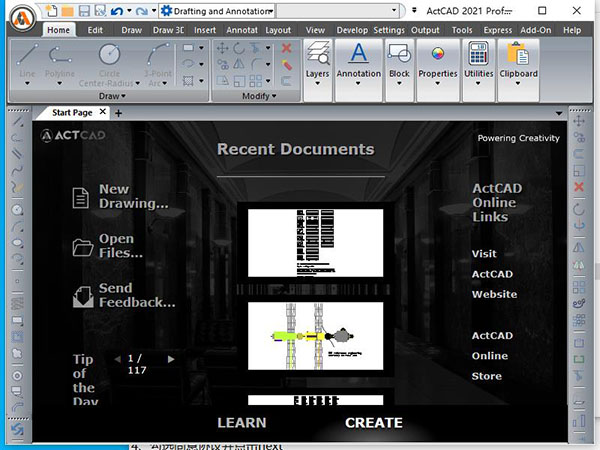This screenshot has height=450, width=600.
Task: Select the Circle Center-Radius tool
Action: pos(109,64)
